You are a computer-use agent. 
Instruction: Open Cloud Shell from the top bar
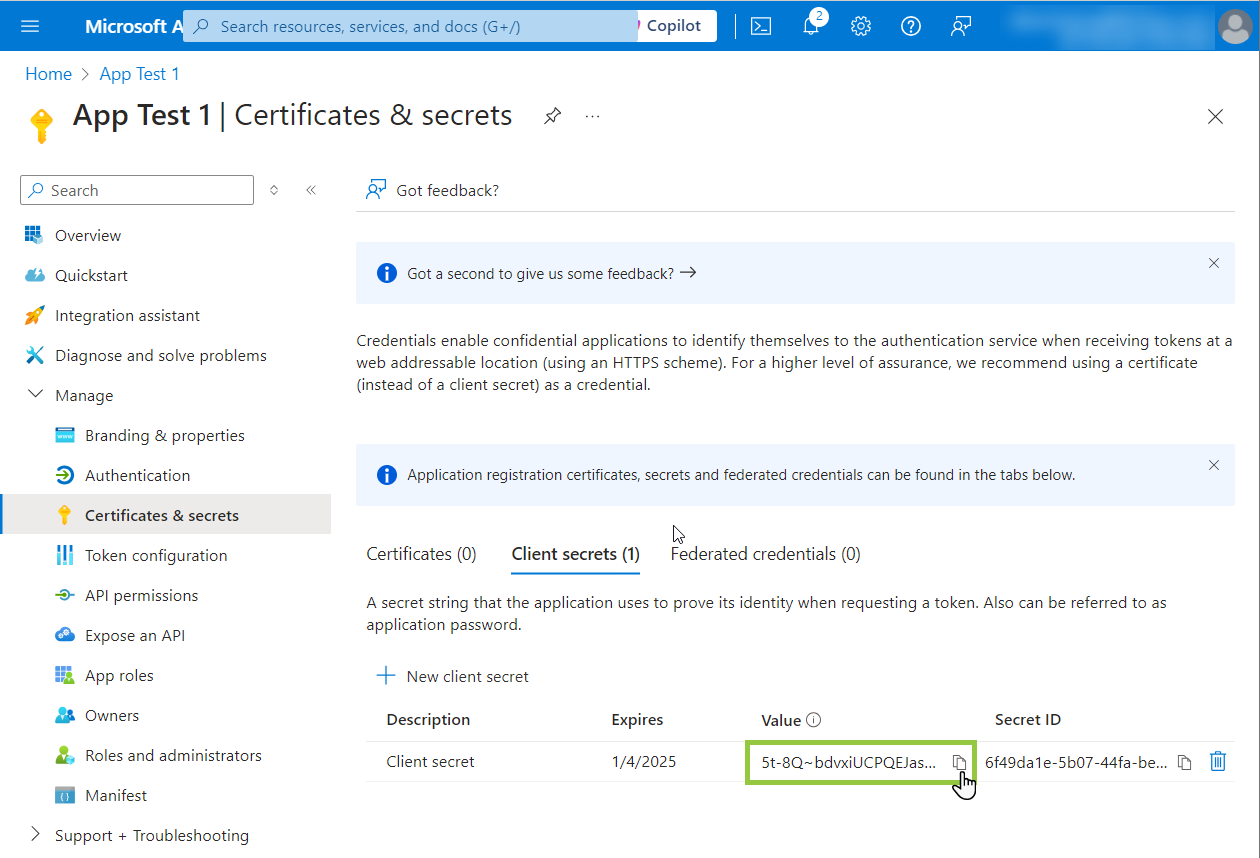tap(761, 26)
